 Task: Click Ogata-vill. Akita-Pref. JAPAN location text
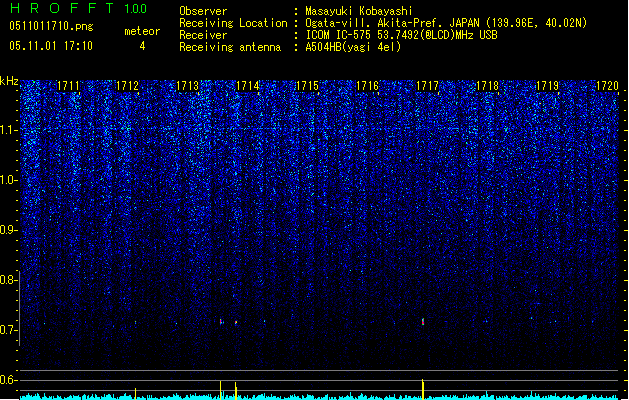coord(446,23)
